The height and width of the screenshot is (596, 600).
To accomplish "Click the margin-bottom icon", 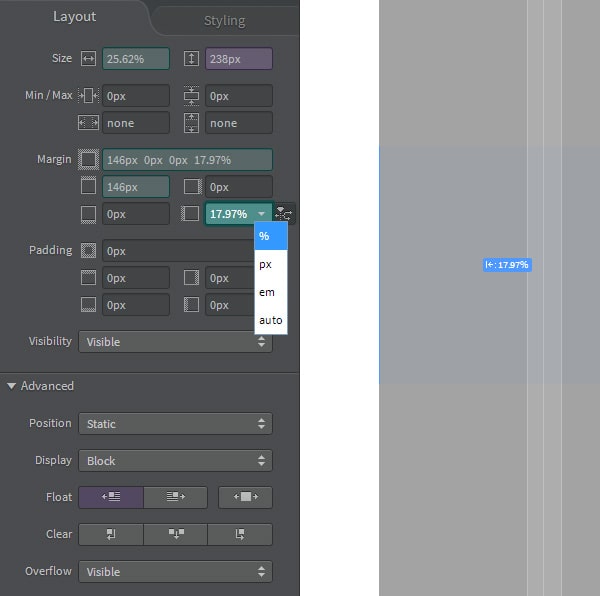I will pos(88,214).
